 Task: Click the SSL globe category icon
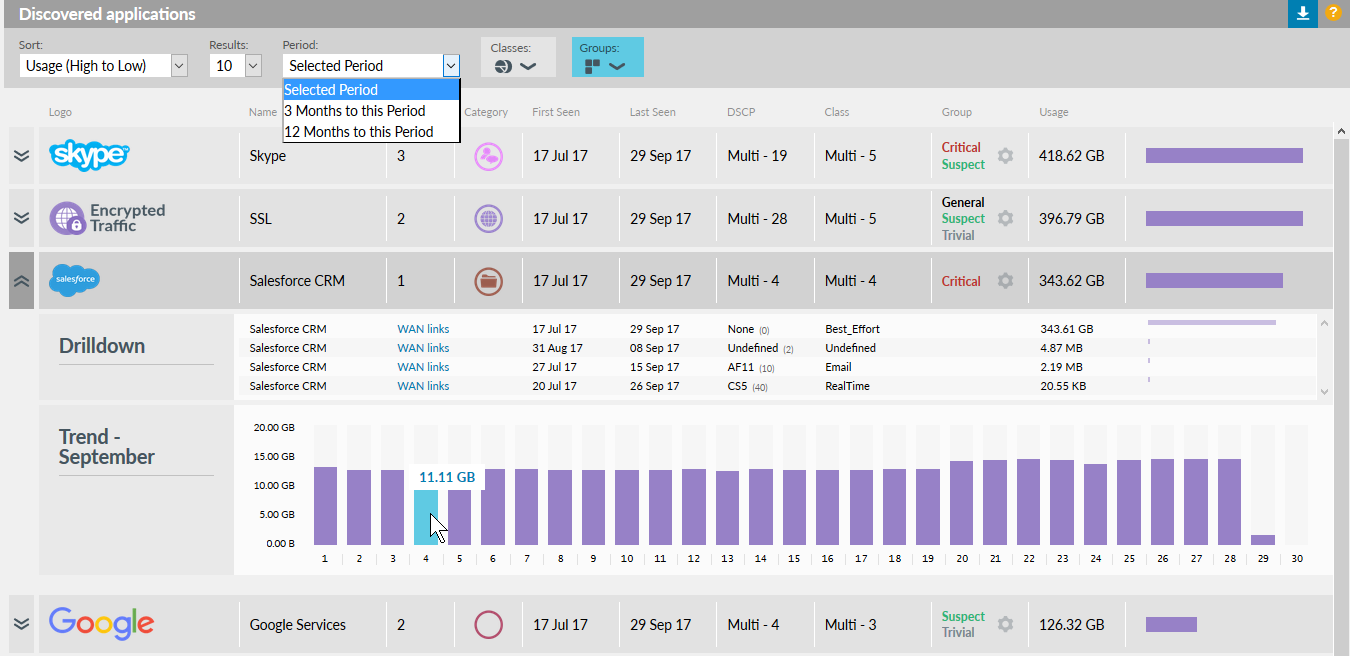(x=488, y=218)
